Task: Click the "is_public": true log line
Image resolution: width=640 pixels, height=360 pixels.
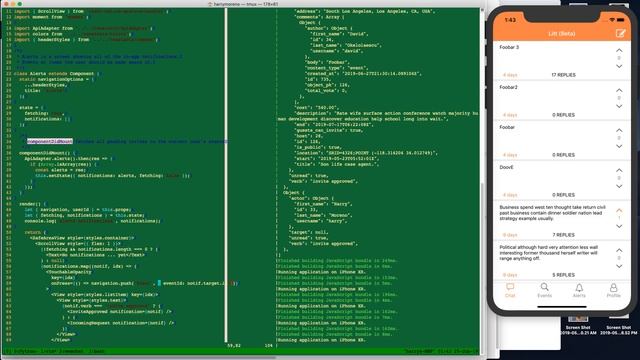Action: click(318, 147)
